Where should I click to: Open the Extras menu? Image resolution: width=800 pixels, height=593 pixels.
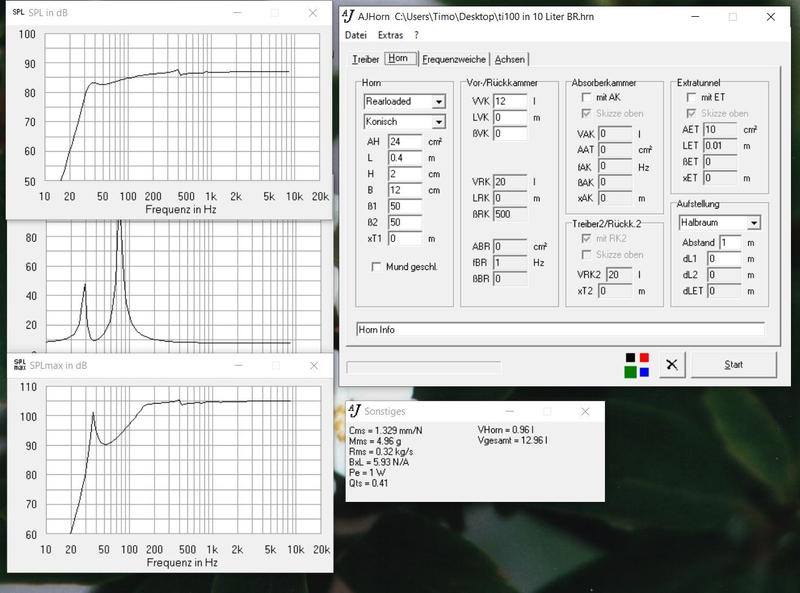click(x=391, y=35)
